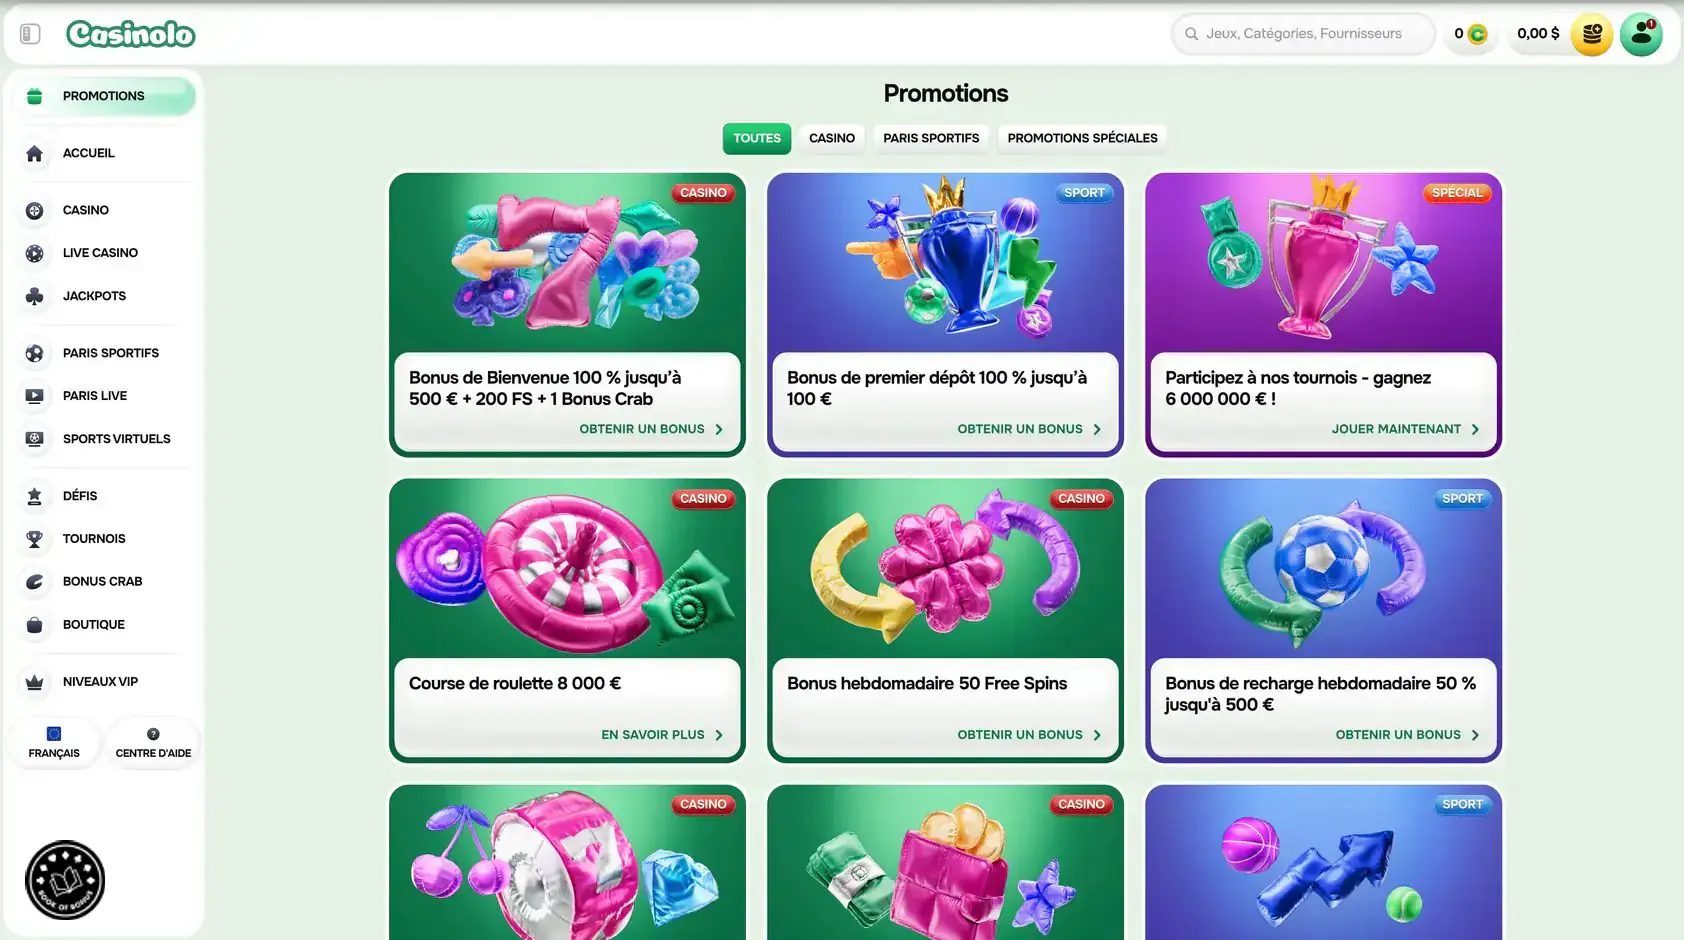Image resolution: width=1684 pixels, height=940 pixels.
Task: Focus the Jeux, Catégories, Fournisseurs search field
Action: tap(1303, 34)
